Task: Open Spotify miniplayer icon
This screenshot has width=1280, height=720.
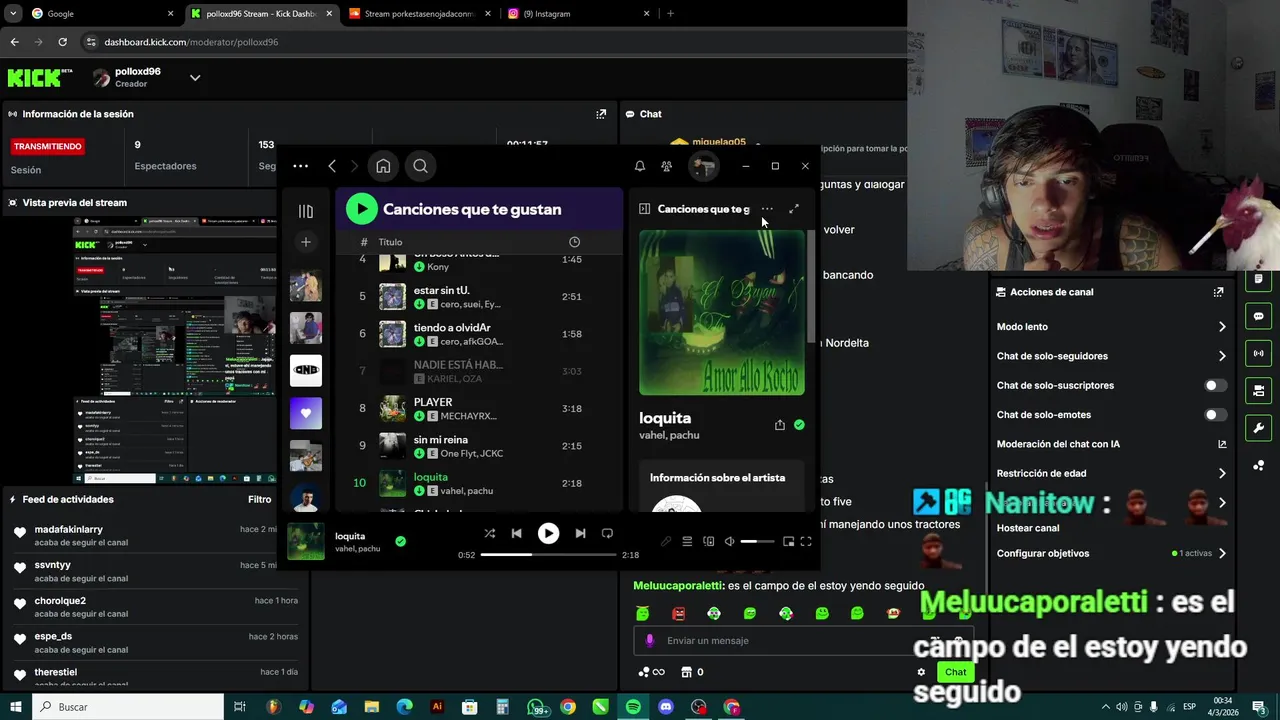Action: coord(788,542)
